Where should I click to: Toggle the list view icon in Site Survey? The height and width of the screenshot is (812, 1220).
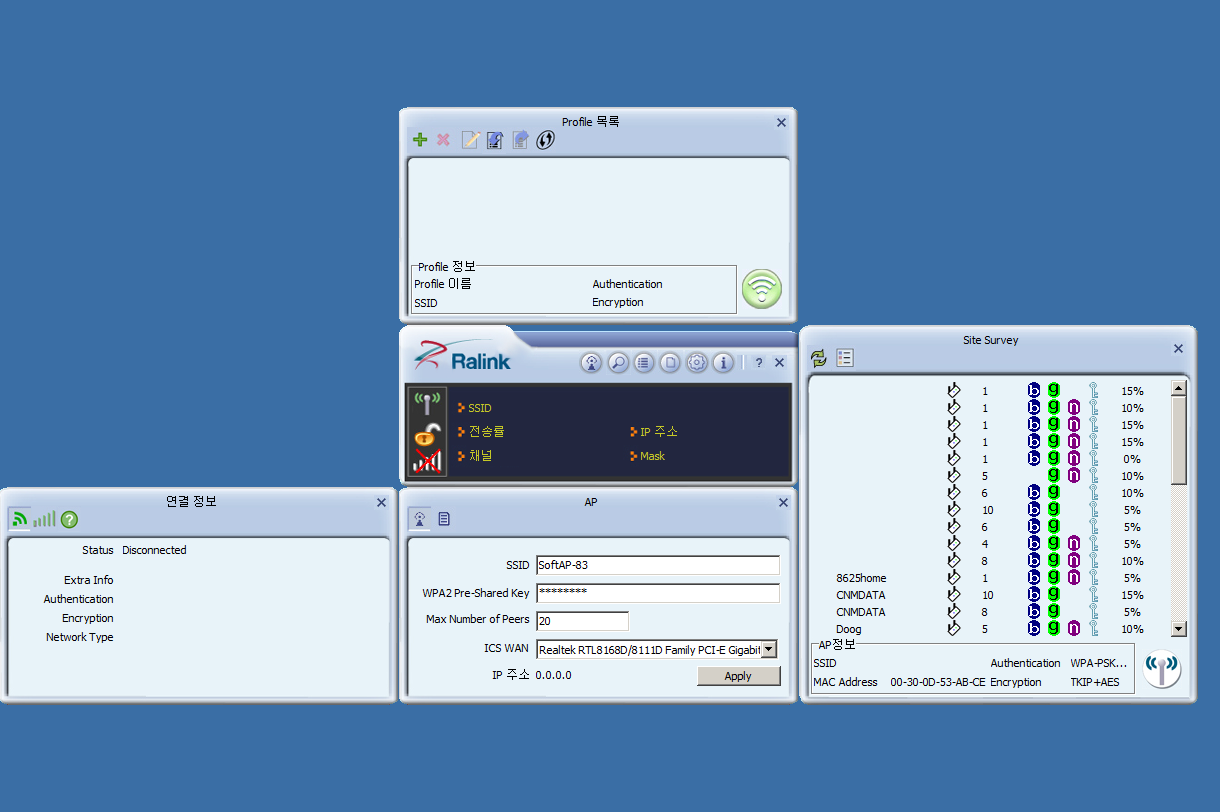coord(845,358)
